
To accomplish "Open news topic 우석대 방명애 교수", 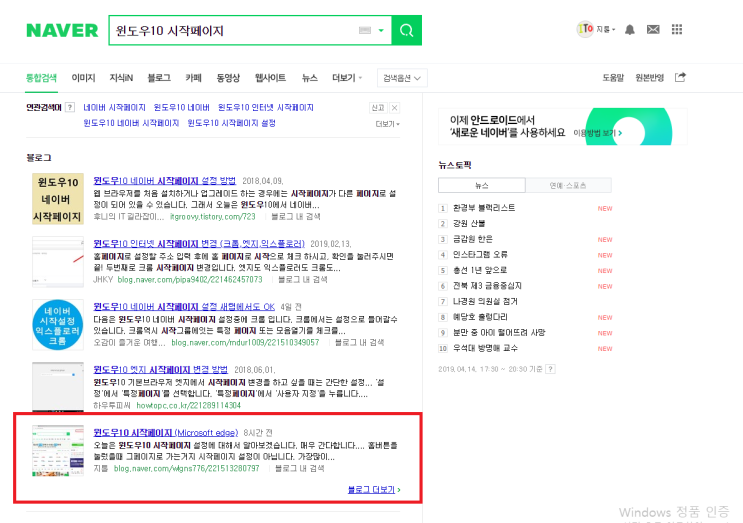I will click(x=485, y=349).
